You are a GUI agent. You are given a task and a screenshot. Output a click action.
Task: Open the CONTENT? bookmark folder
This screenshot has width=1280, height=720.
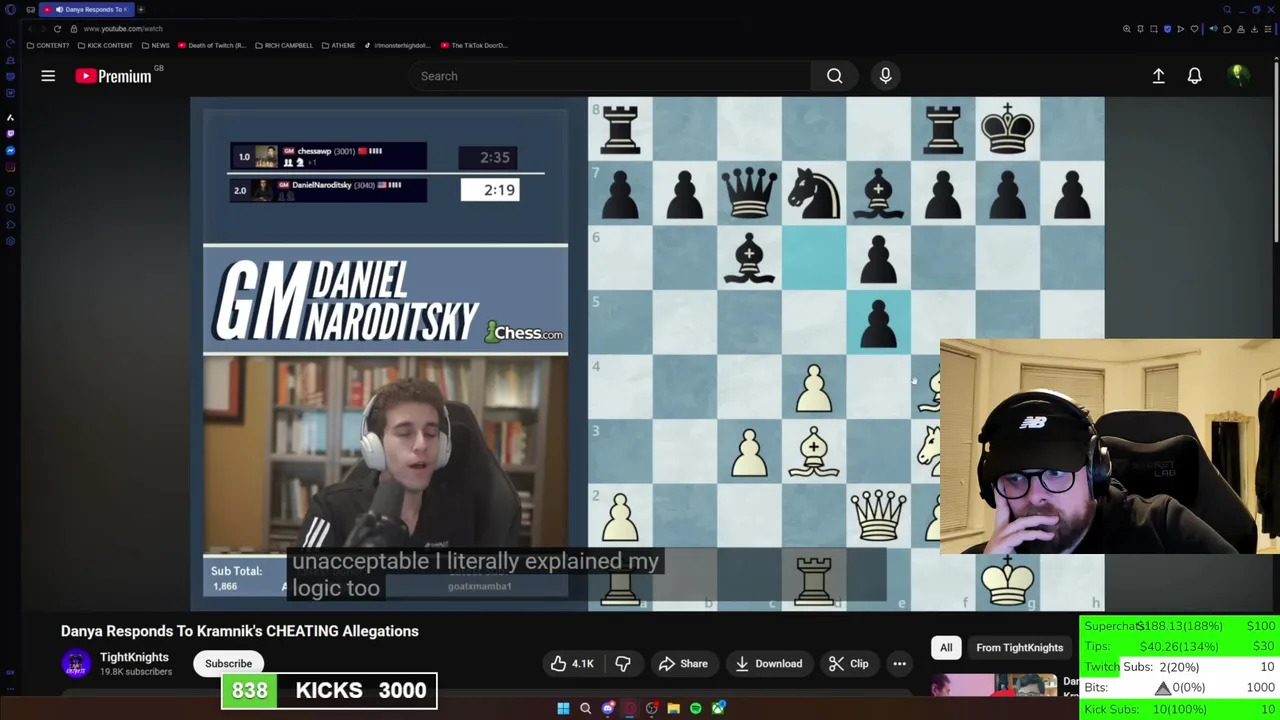48,45
